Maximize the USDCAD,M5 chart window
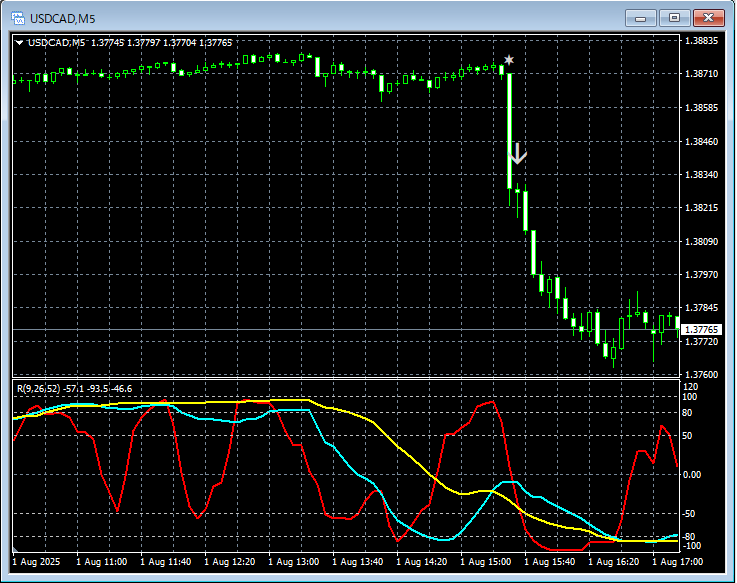737x583 pixels. coord(674,18)
